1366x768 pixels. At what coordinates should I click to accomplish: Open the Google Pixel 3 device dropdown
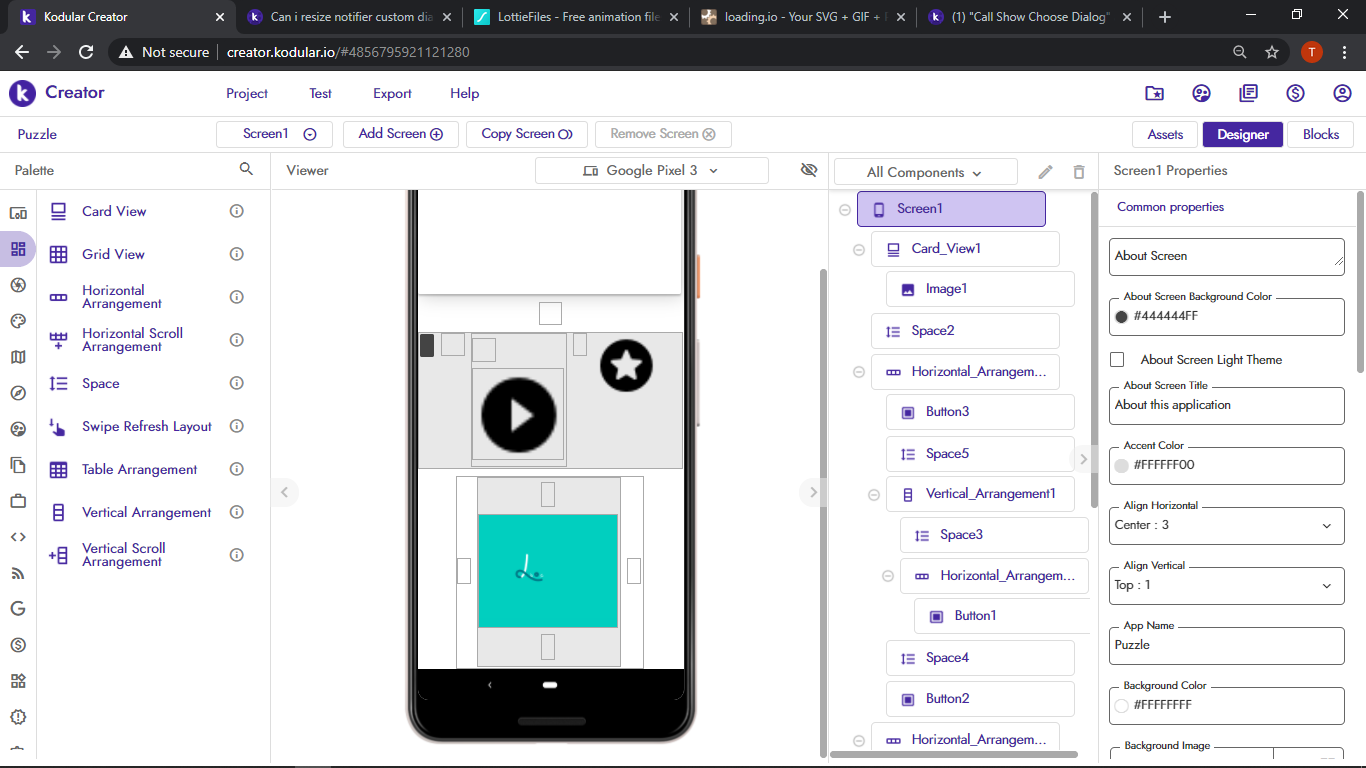651,171
